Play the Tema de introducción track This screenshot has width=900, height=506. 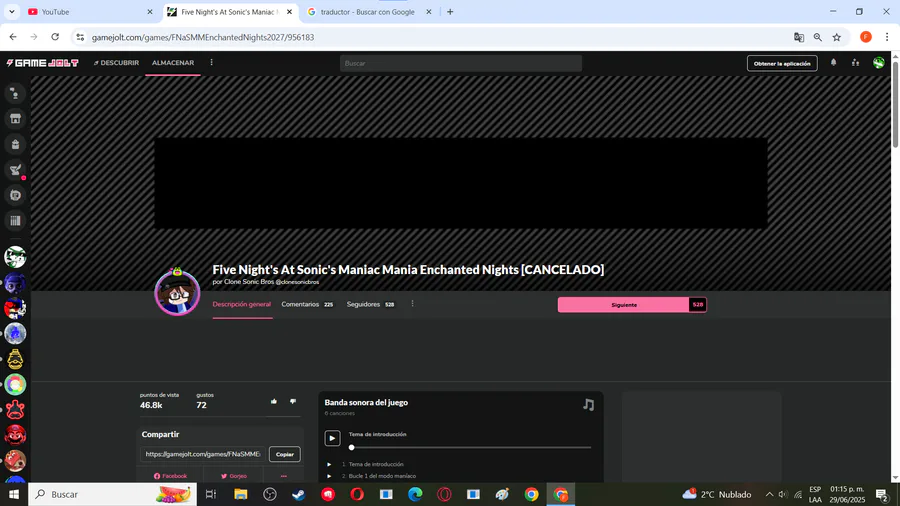tap(332, 438)
